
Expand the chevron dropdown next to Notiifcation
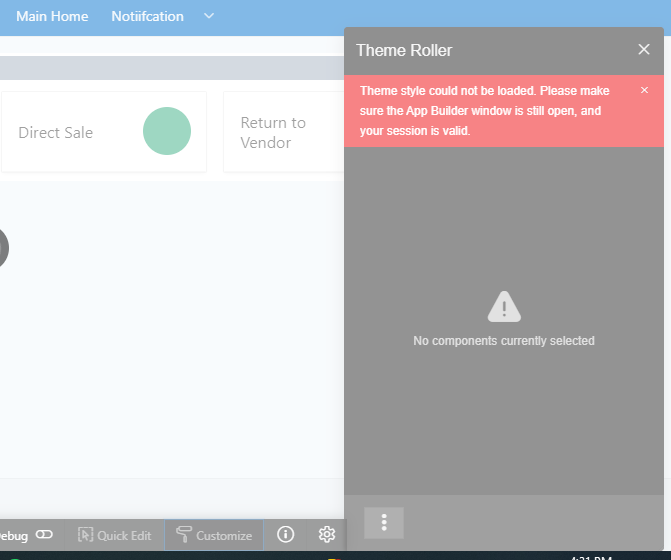(209, 16)
